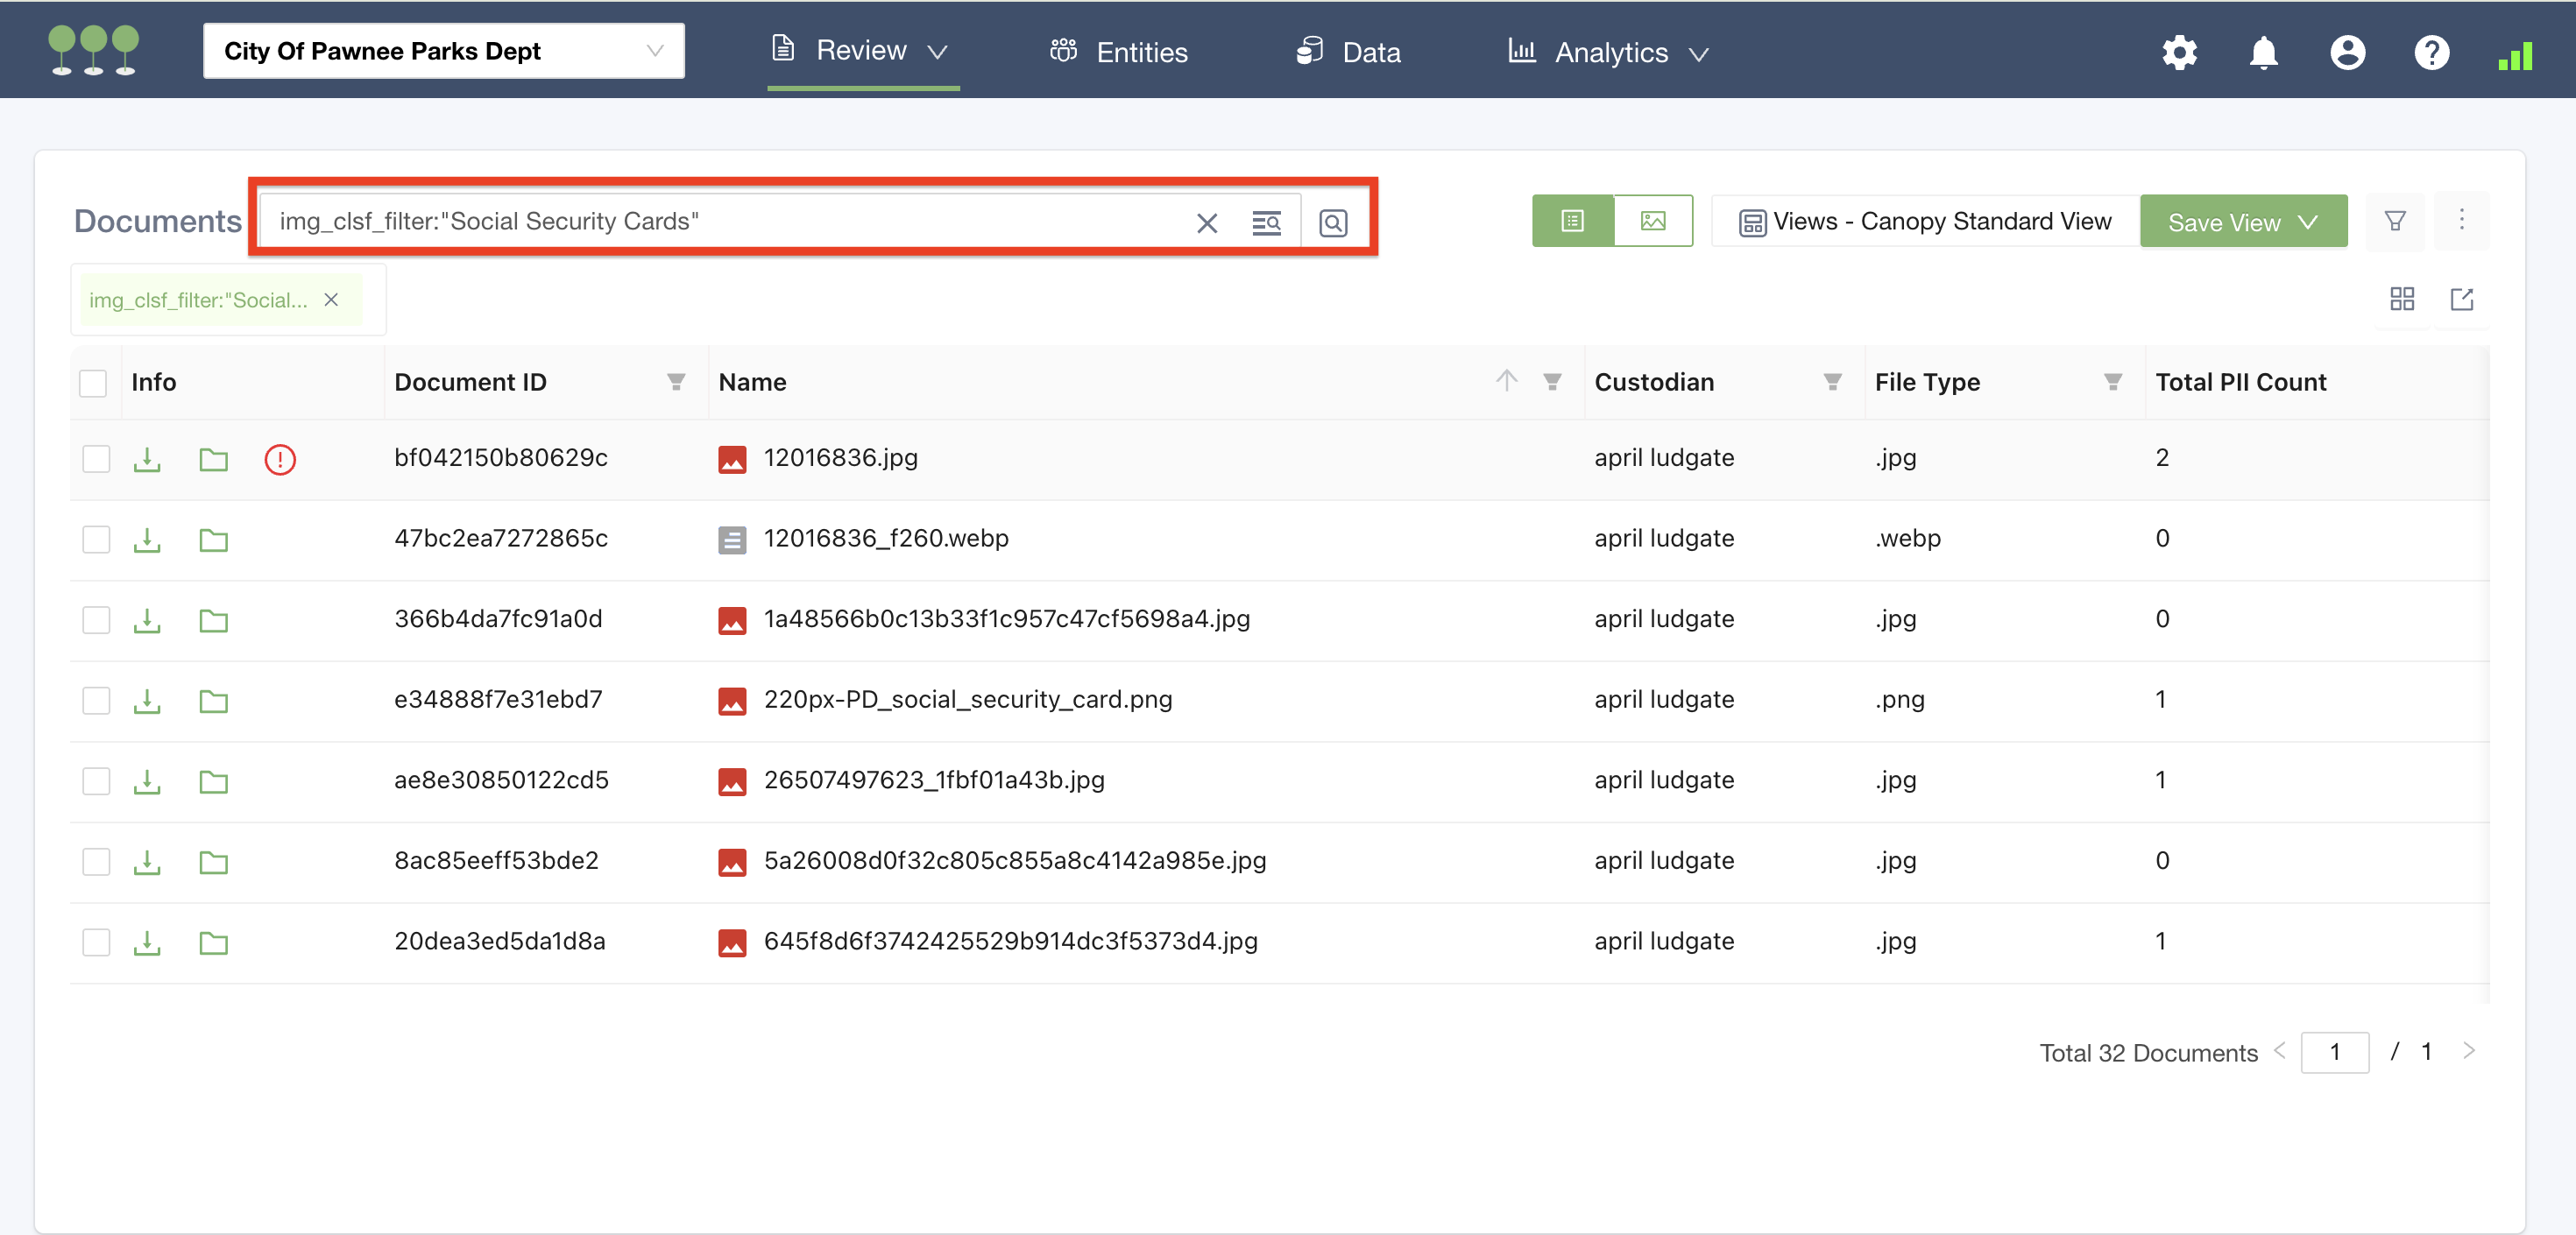
Task: Remove the img_clsf_filter chip
Action: point(331,300)
